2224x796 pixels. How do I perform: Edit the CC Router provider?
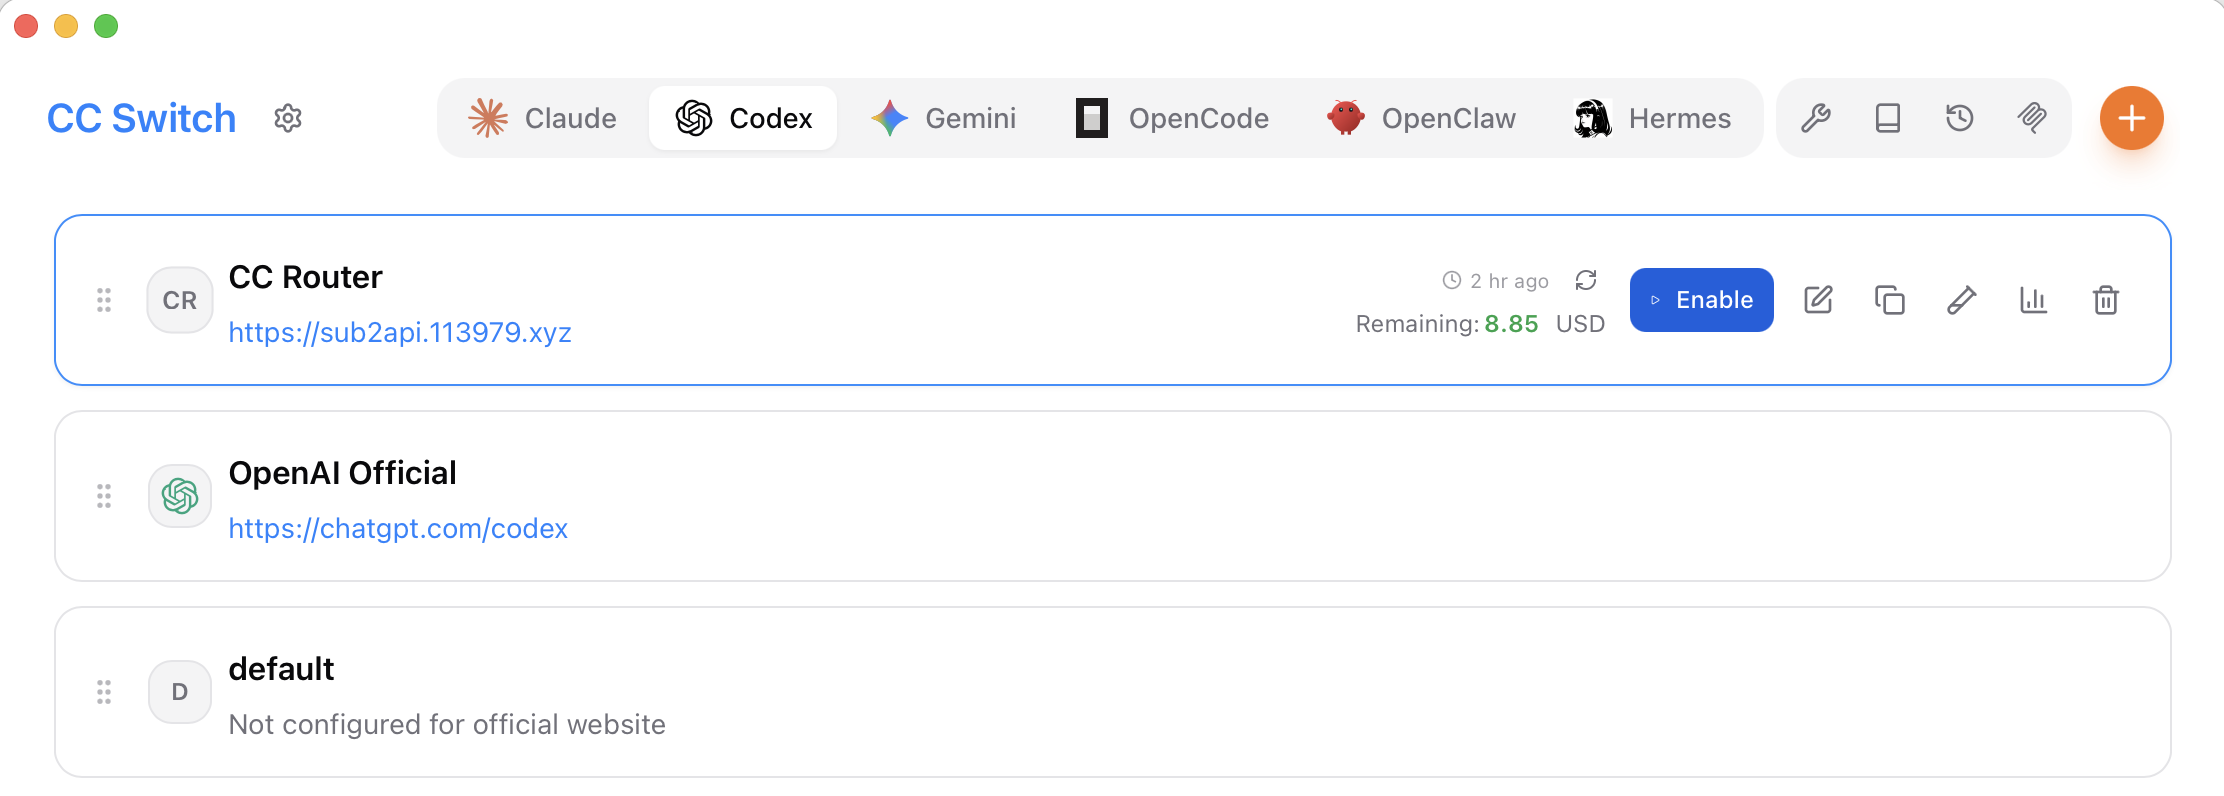click(x=1818, y=300)
